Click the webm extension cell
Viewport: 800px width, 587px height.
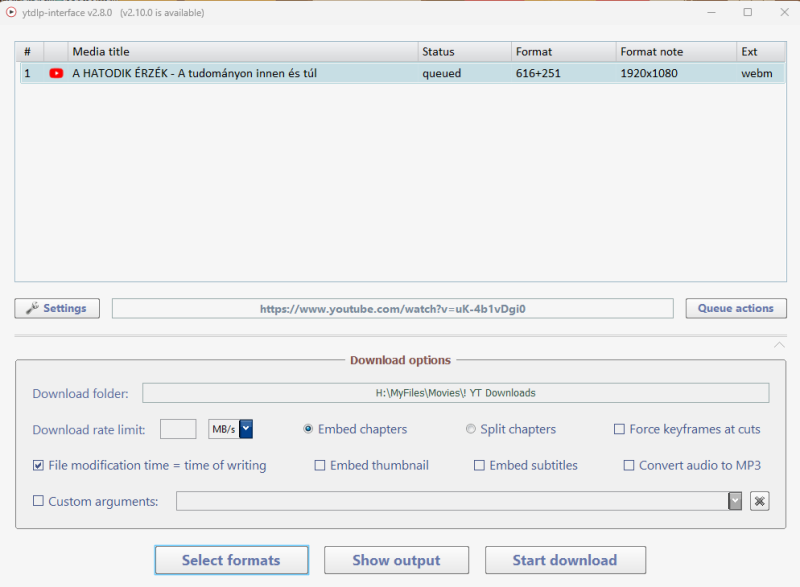click(757, 73)
